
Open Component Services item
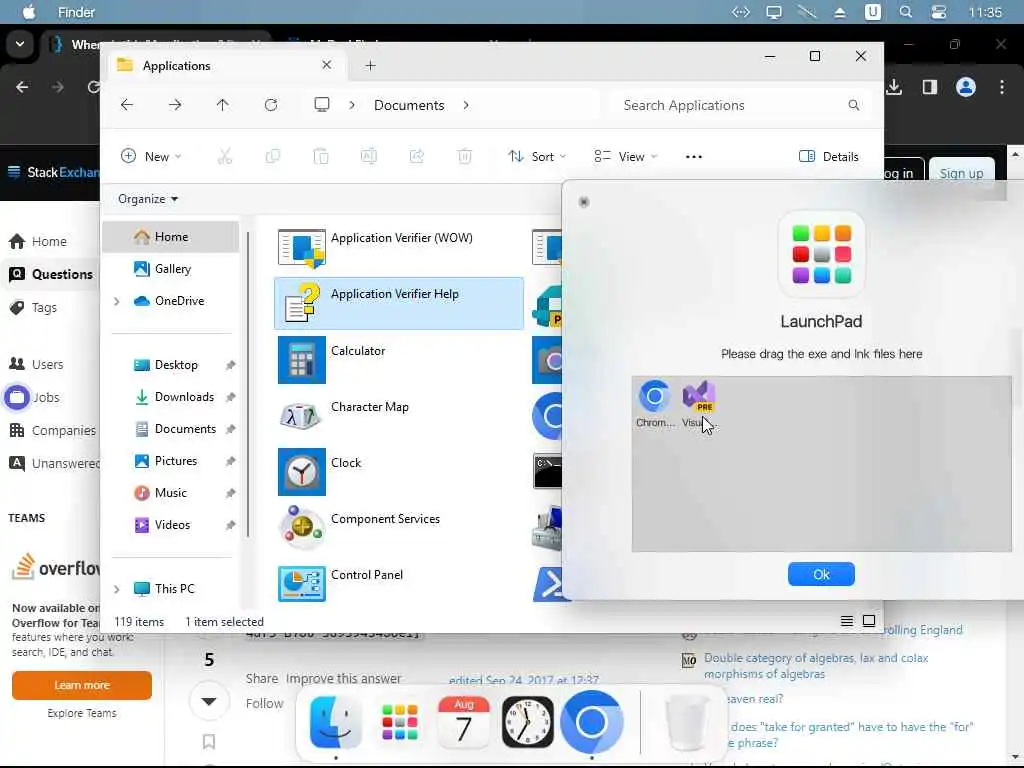398,528
